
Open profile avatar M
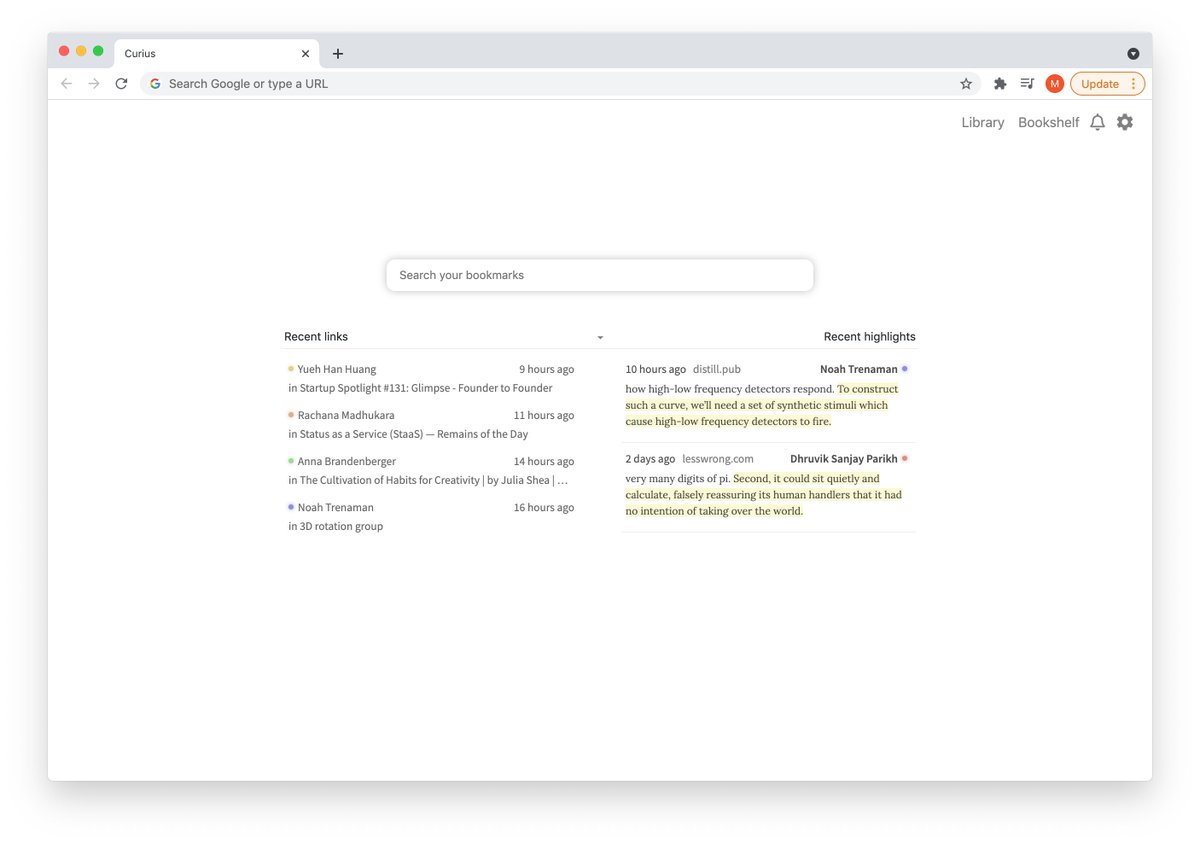point(1054,84)
